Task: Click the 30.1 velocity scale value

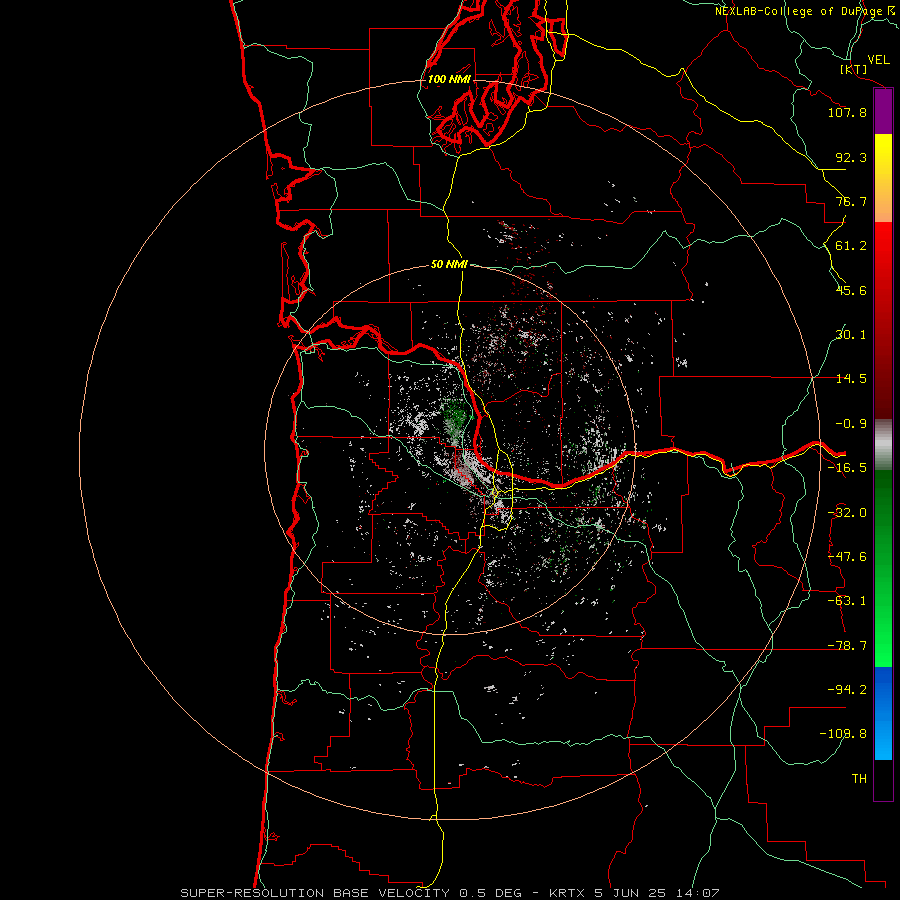Action: 851,335
